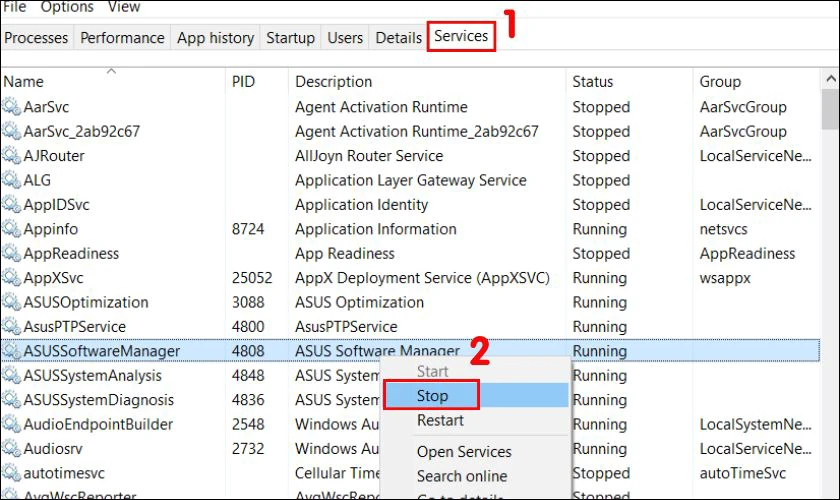Click the AJRouter service gear icon

[11, 155]
